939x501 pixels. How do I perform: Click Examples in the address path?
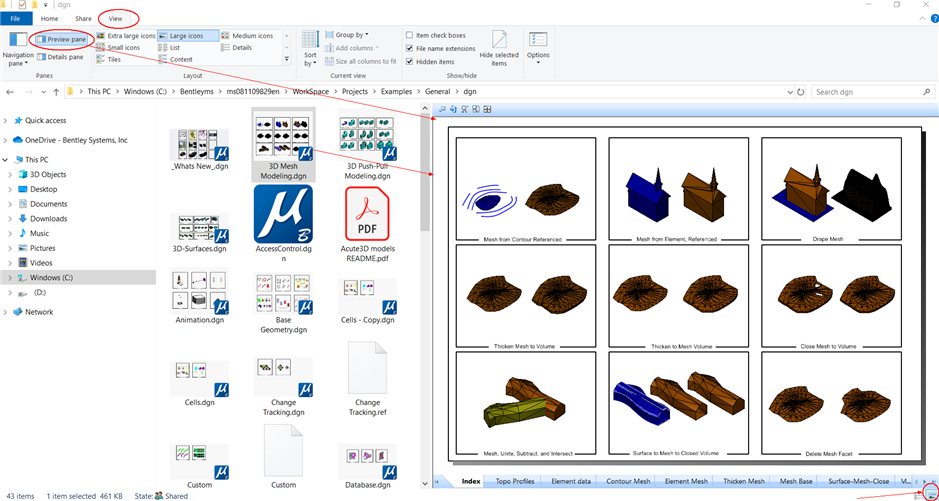pyautogui.click(x=398, y=92)
